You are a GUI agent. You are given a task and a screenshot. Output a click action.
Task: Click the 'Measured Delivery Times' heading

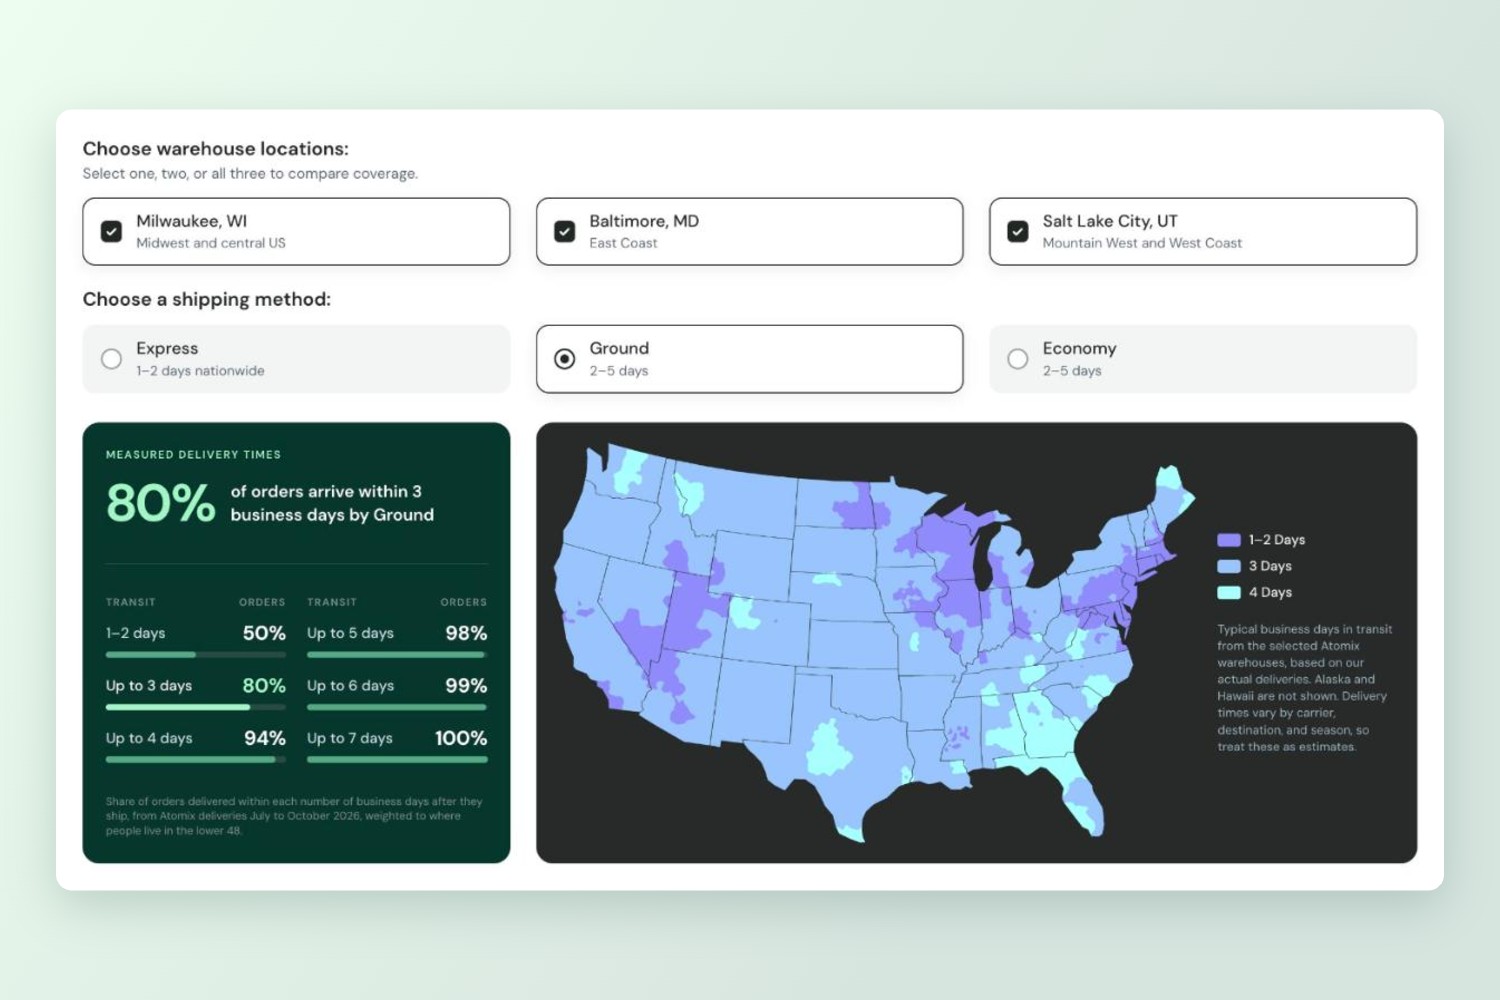point(193,455)
